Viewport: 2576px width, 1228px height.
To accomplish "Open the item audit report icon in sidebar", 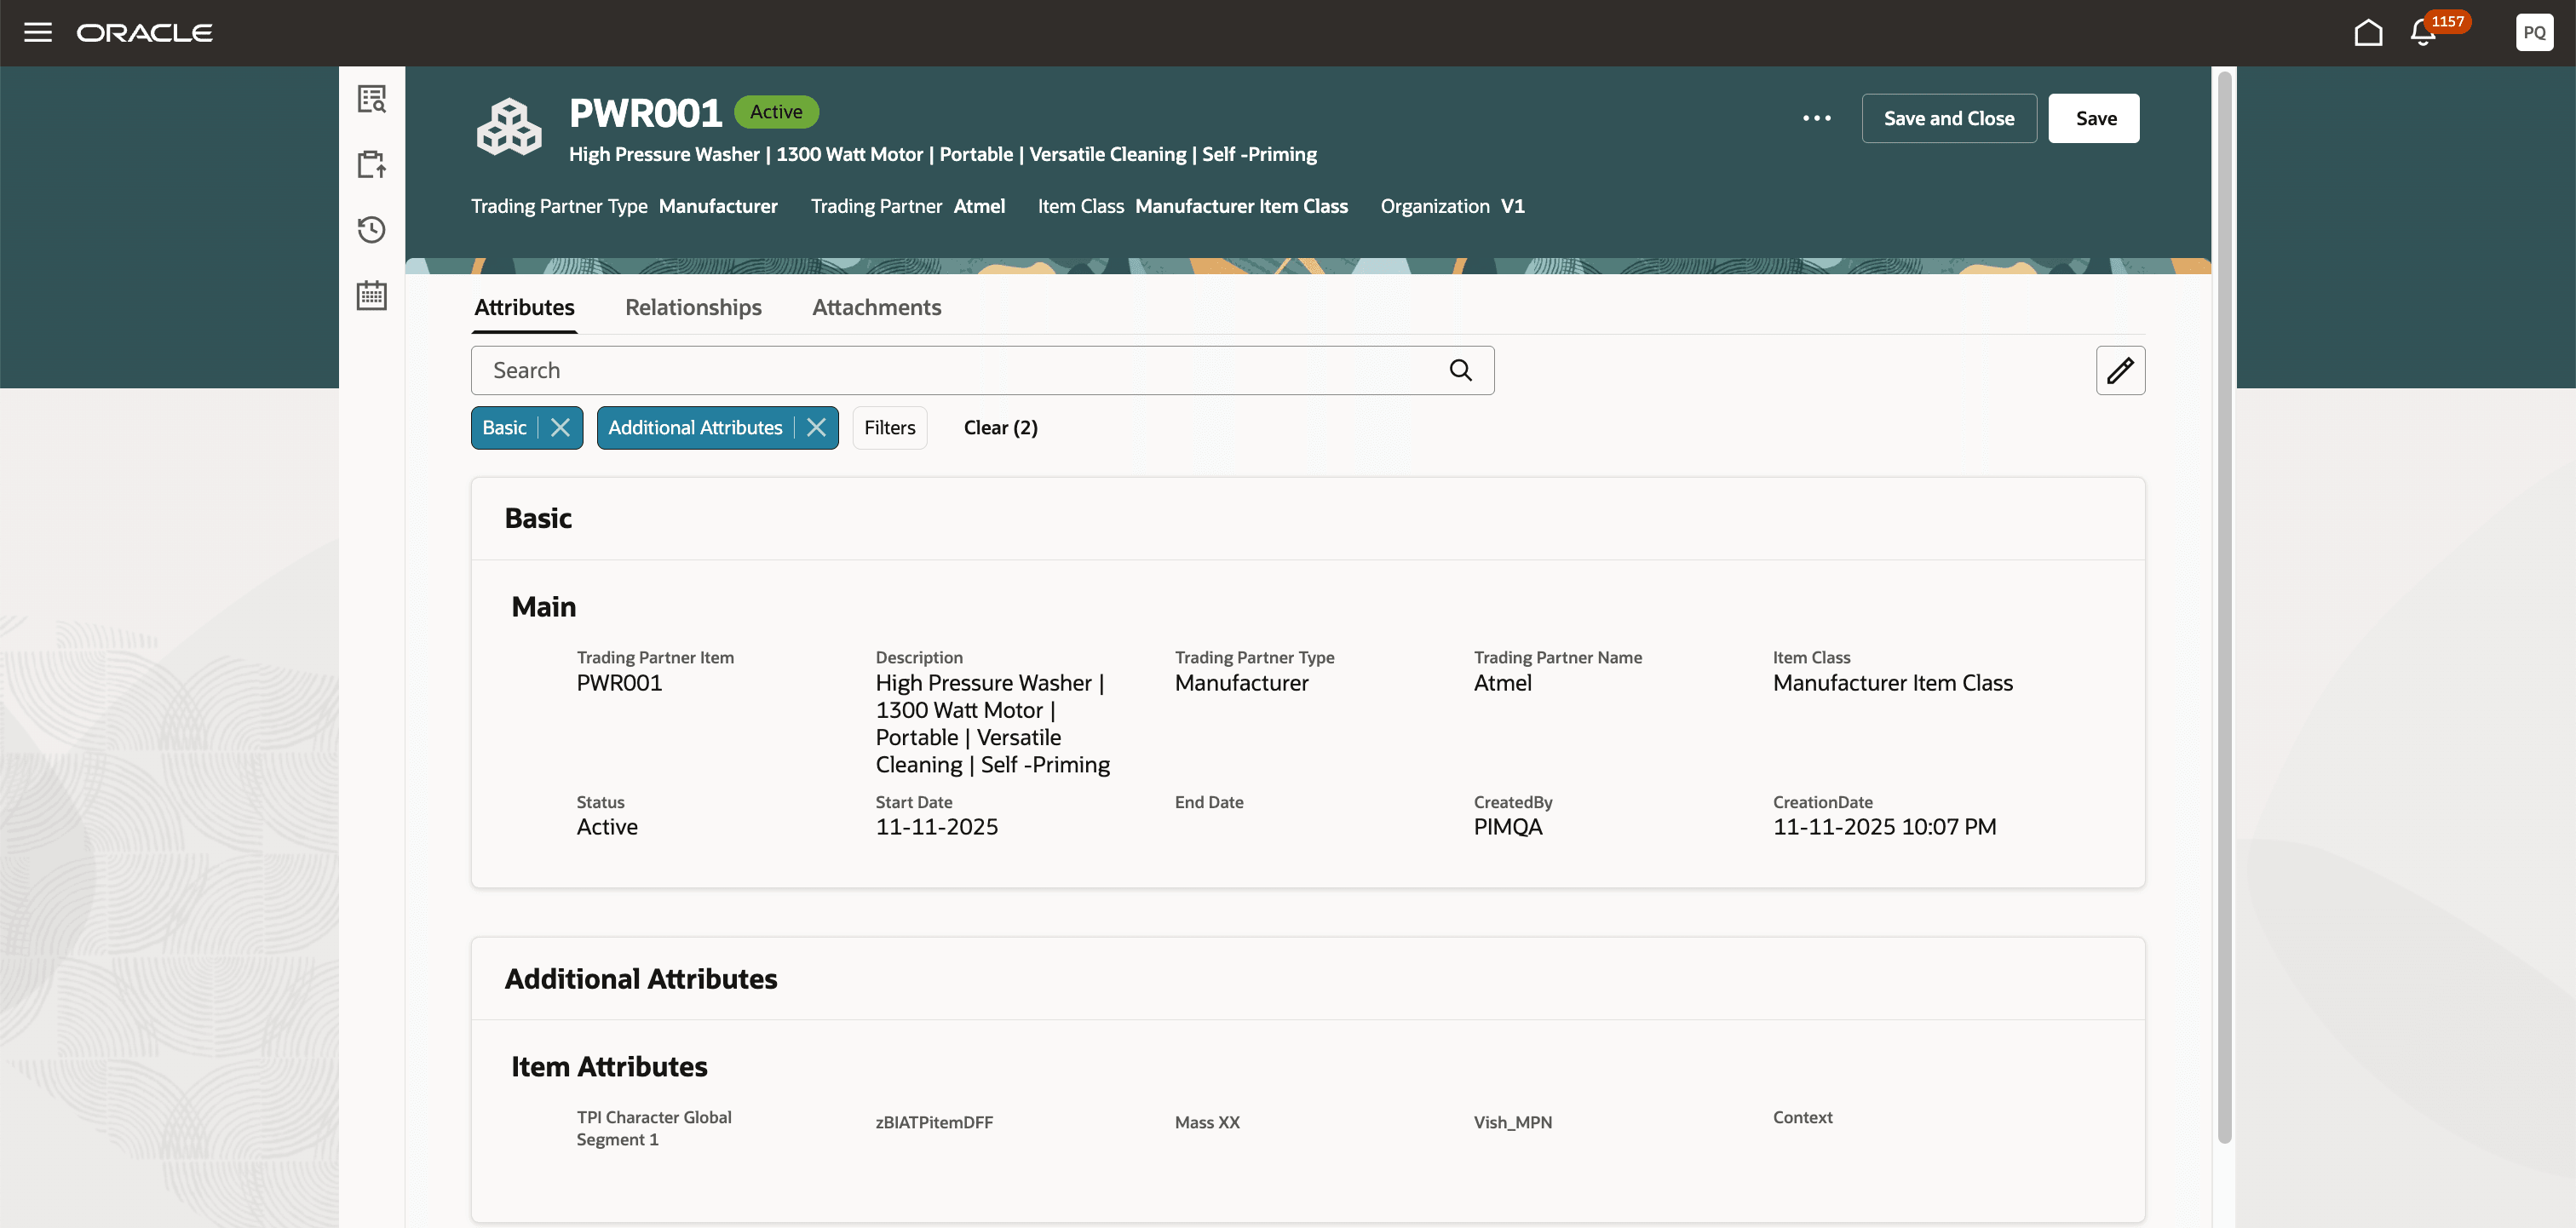I will pyautogui.click(x=371, y=99).
